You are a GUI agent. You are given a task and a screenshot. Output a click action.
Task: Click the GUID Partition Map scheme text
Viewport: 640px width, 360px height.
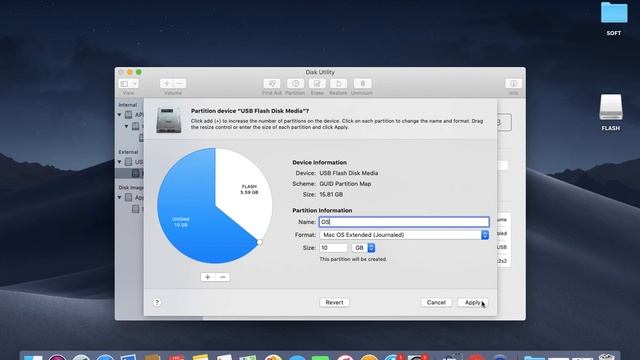pos(345,184)
